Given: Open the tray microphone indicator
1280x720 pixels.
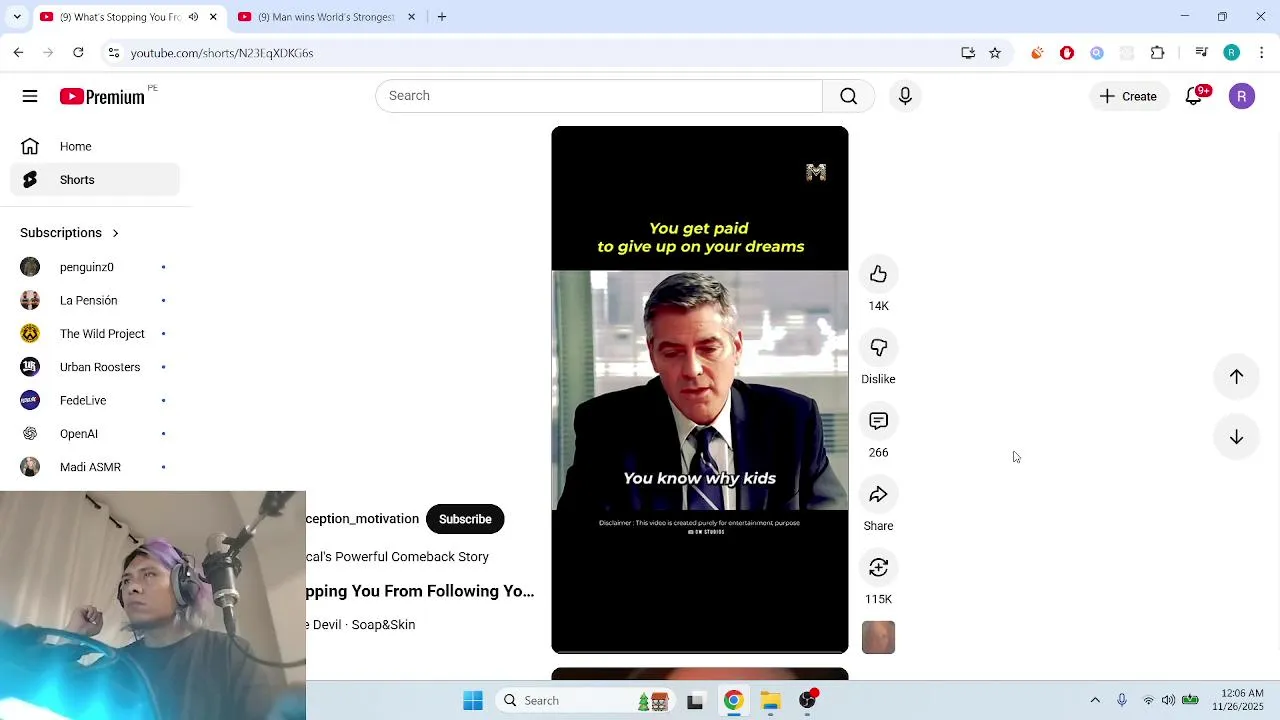Looking at the screenshot, I should point(1122,700).
